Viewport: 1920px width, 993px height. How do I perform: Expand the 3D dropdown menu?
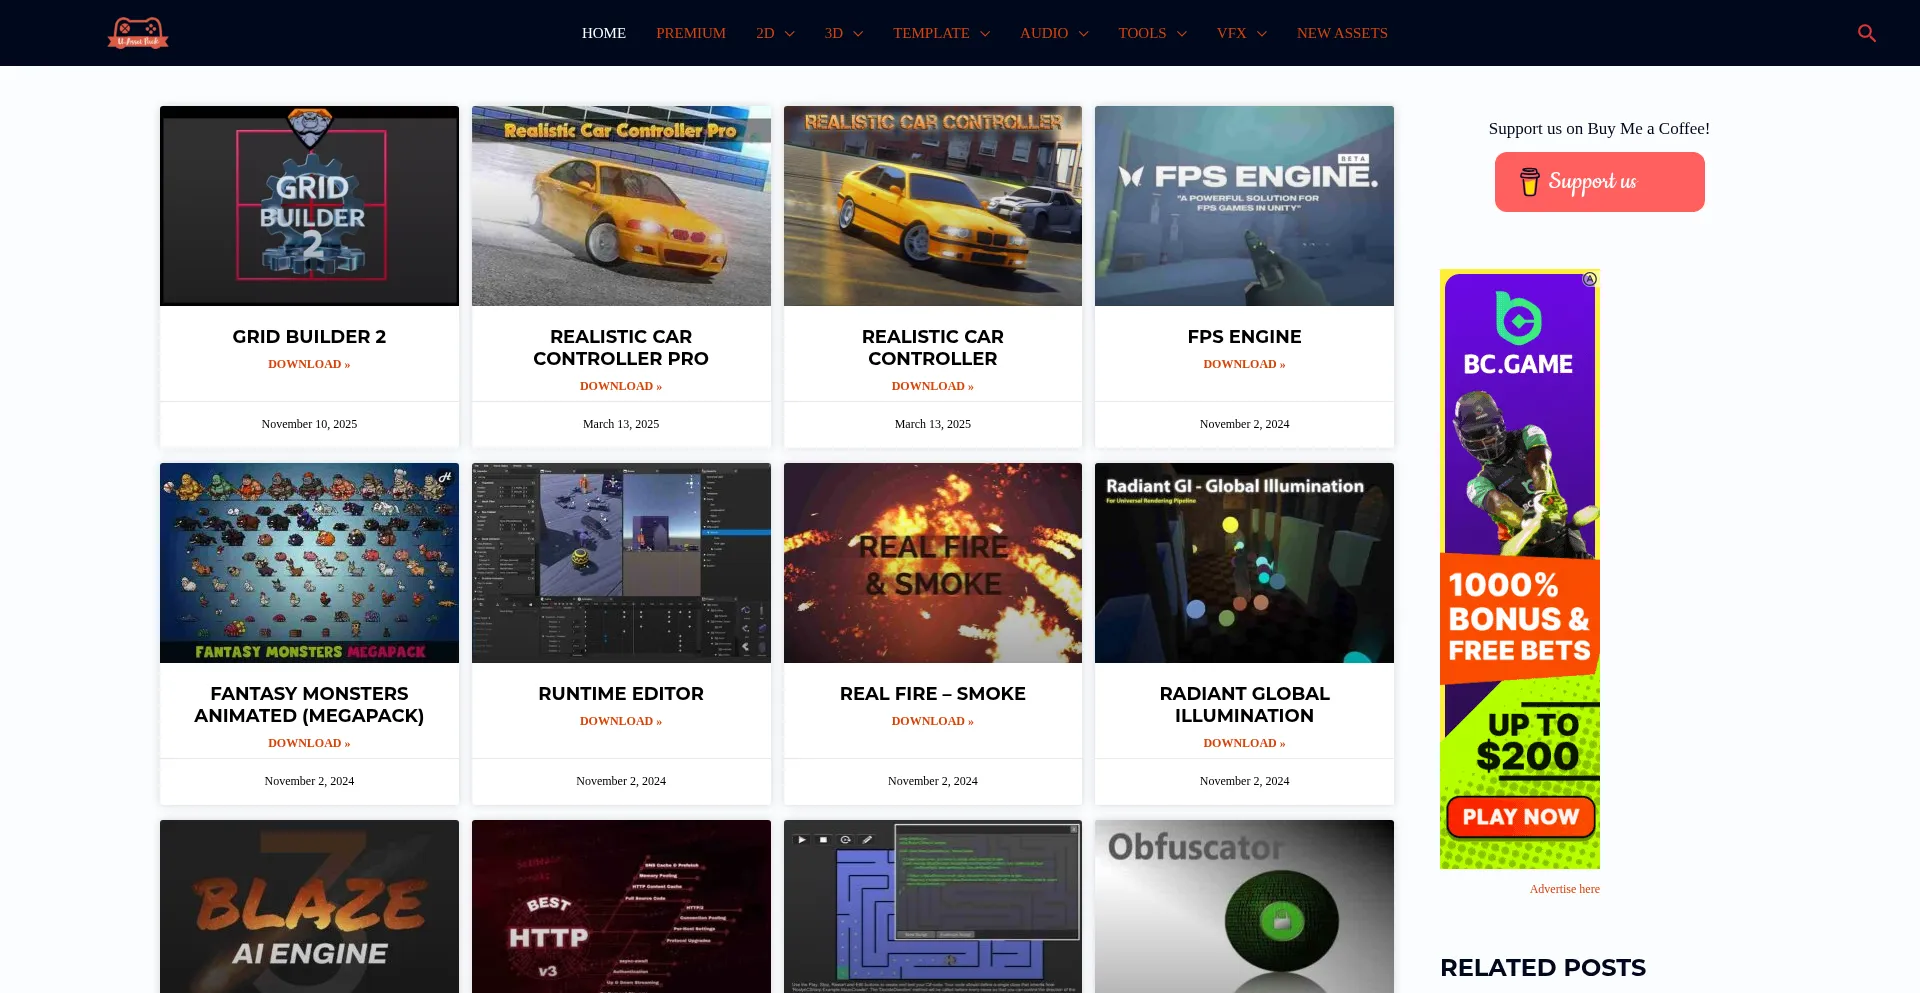(x=844, y=33)
